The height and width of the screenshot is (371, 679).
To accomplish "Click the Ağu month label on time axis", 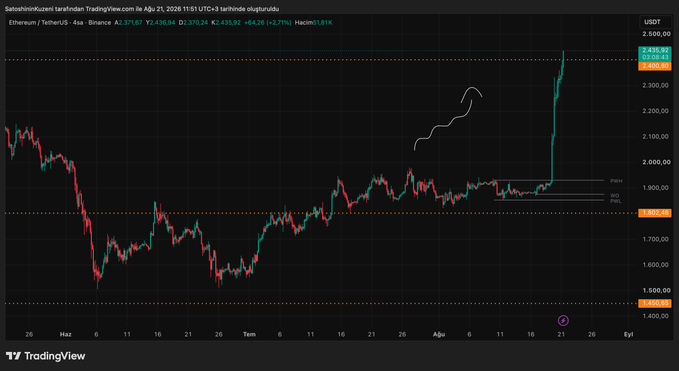I will pos(439,334).
